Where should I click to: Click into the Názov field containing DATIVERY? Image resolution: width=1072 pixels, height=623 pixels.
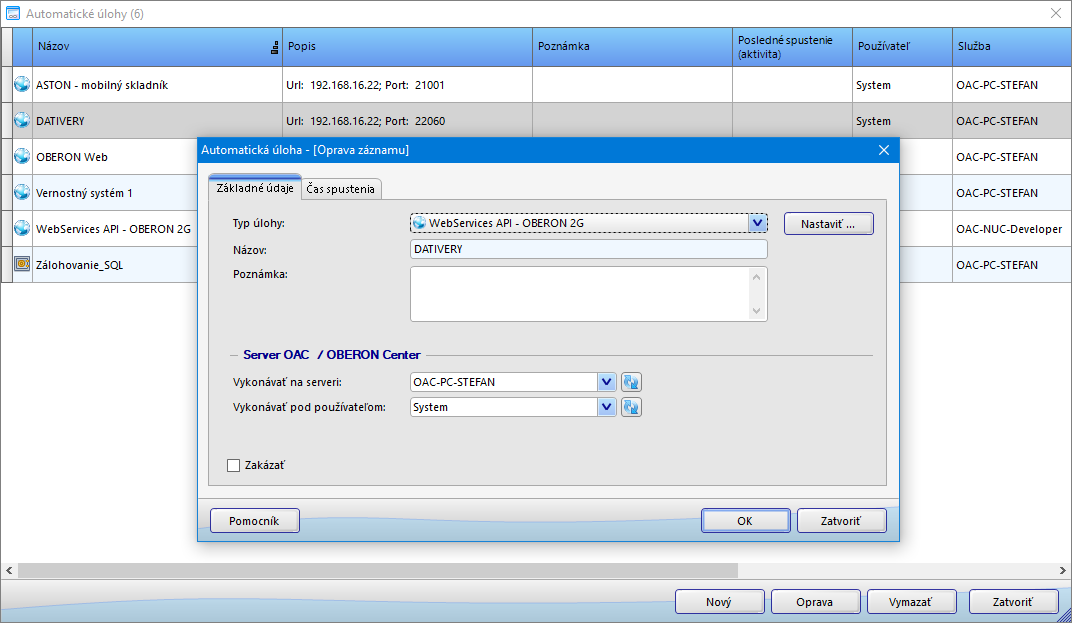[589, 249]
